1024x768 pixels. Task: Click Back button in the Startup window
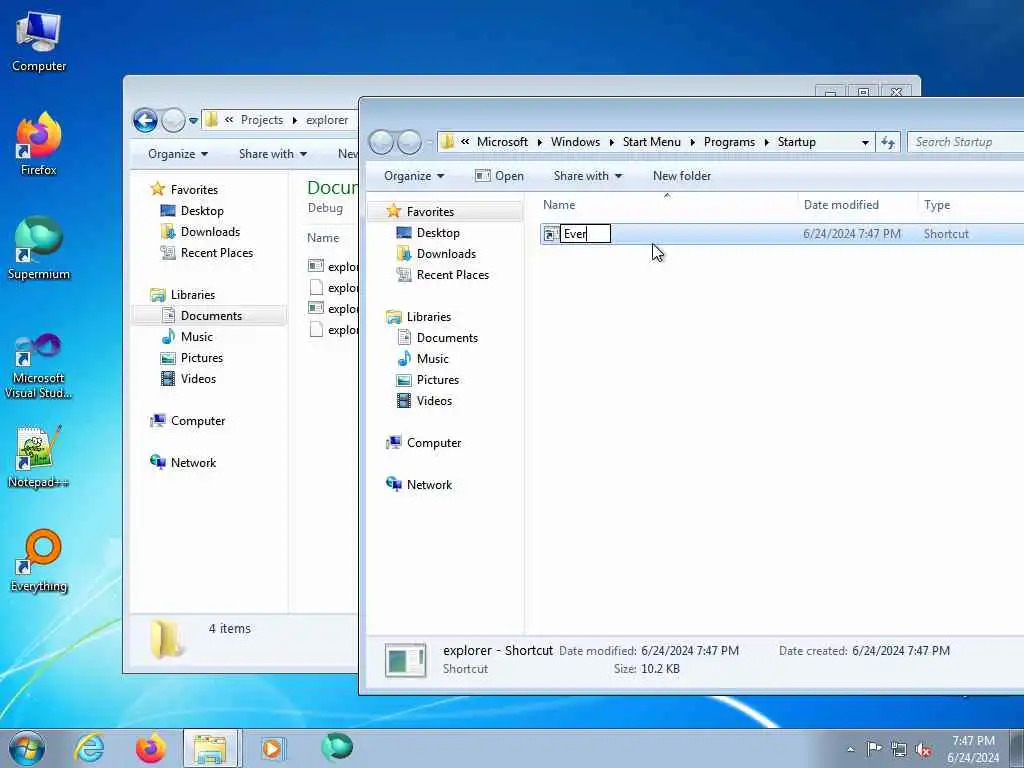click(x=381, y=142)
